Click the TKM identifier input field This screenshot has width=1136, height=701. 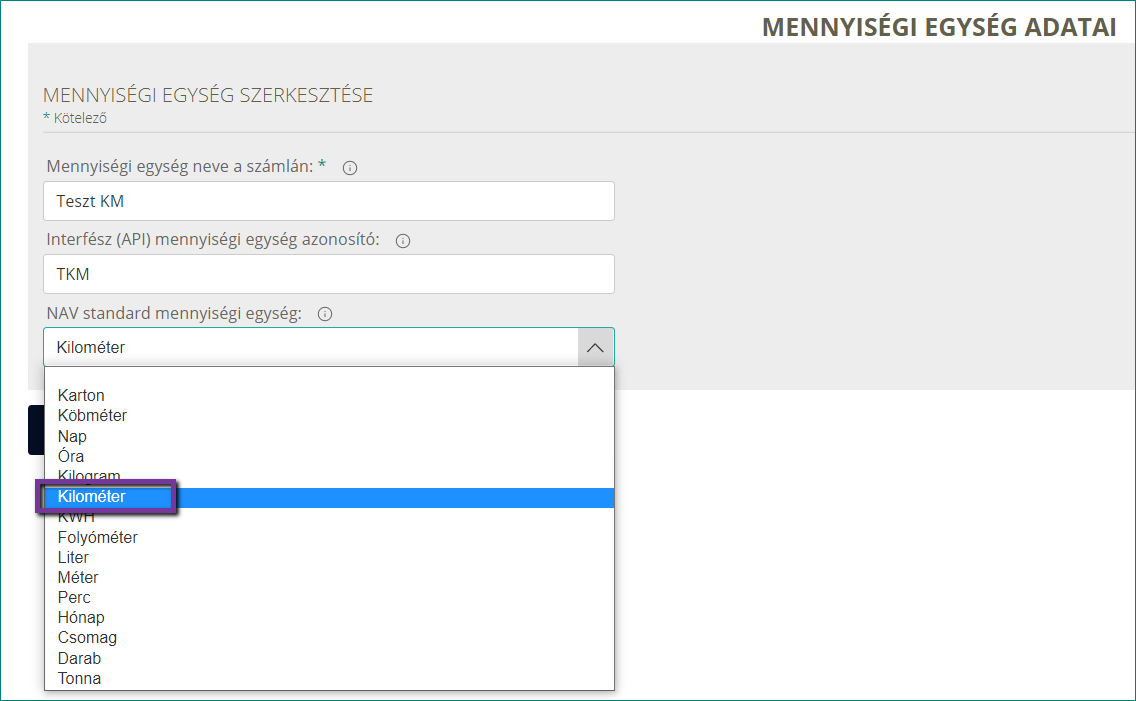point(329,274)
